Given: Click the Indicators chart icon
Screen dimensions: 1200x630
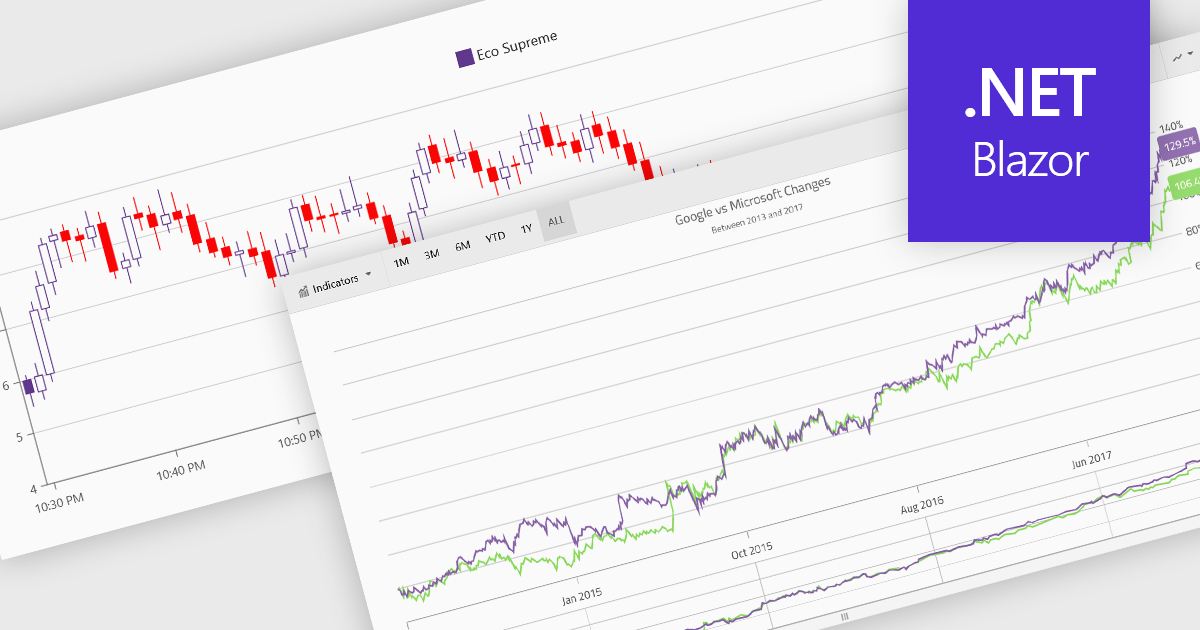Looking at the screenshot, I should coord(303,290).
